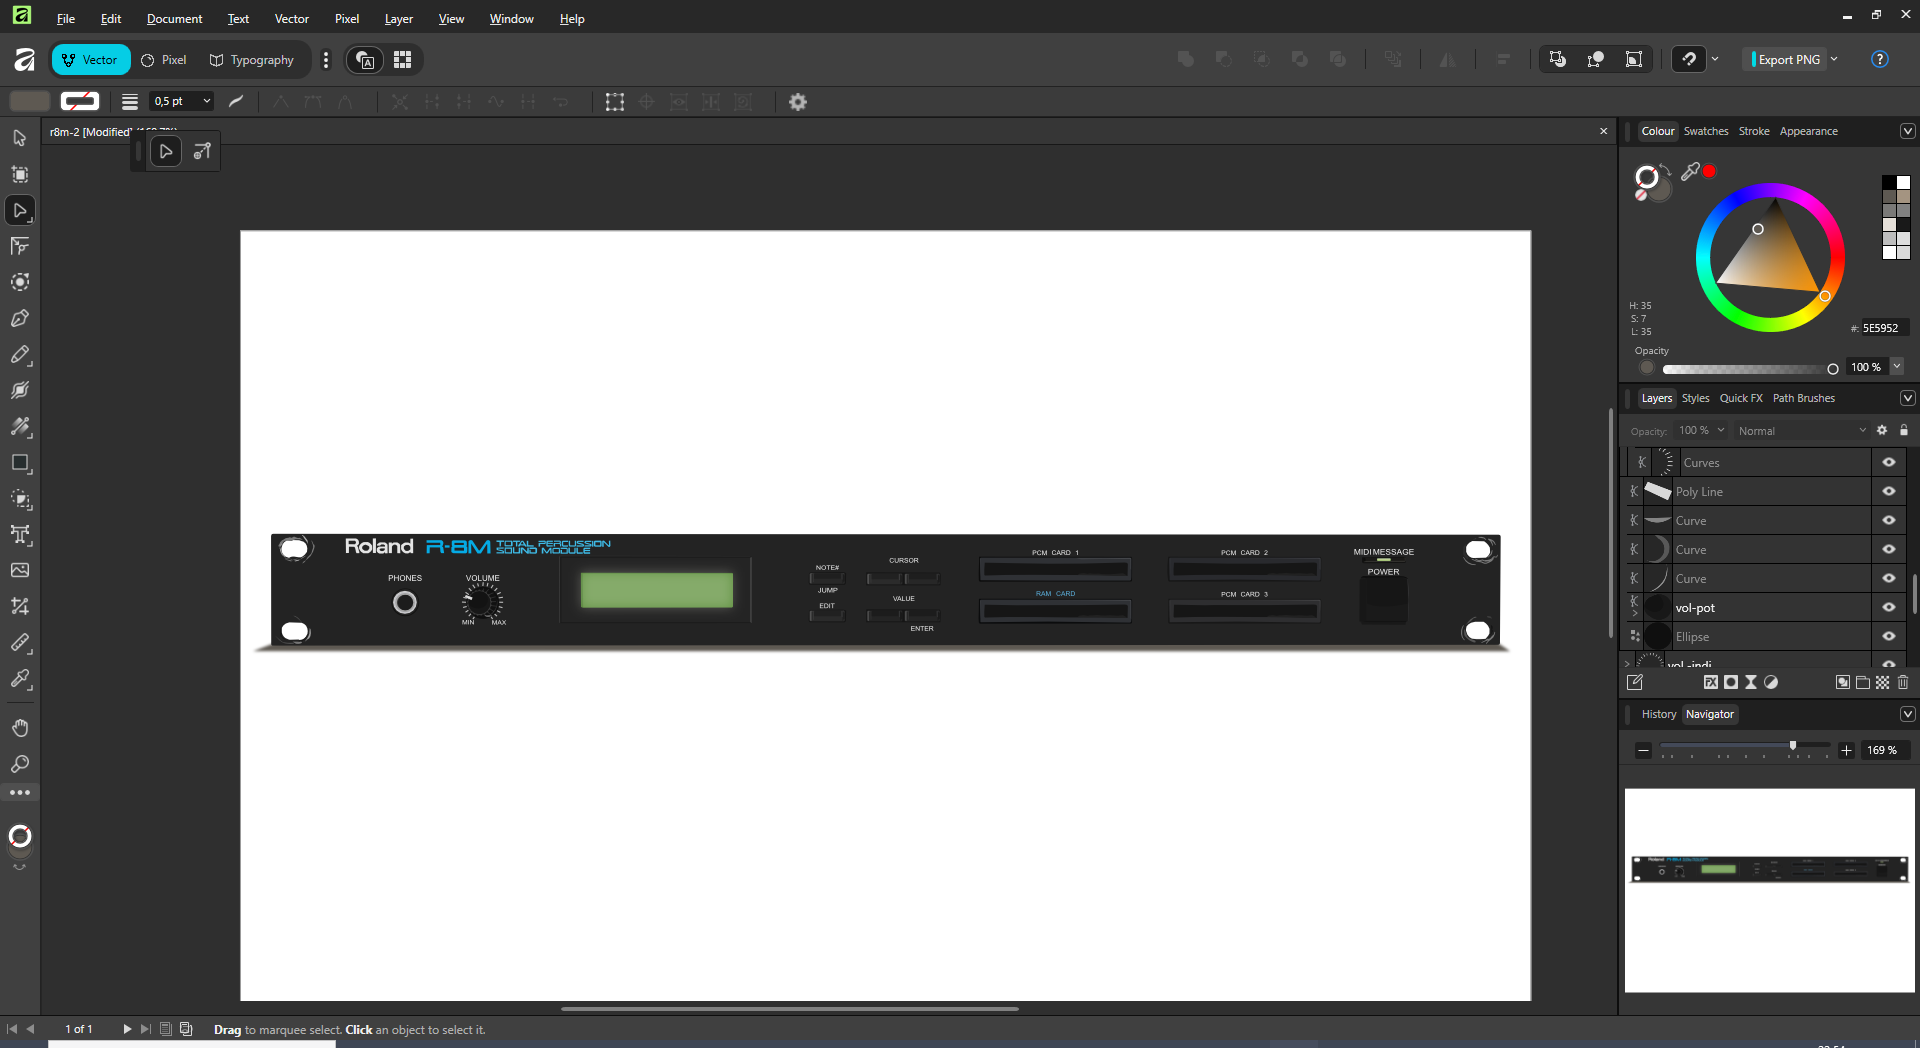Activate the Hand pan tool
The width and height of the screenshot is (1920, 1048).
pyautogui.click(x=20, y=728)
